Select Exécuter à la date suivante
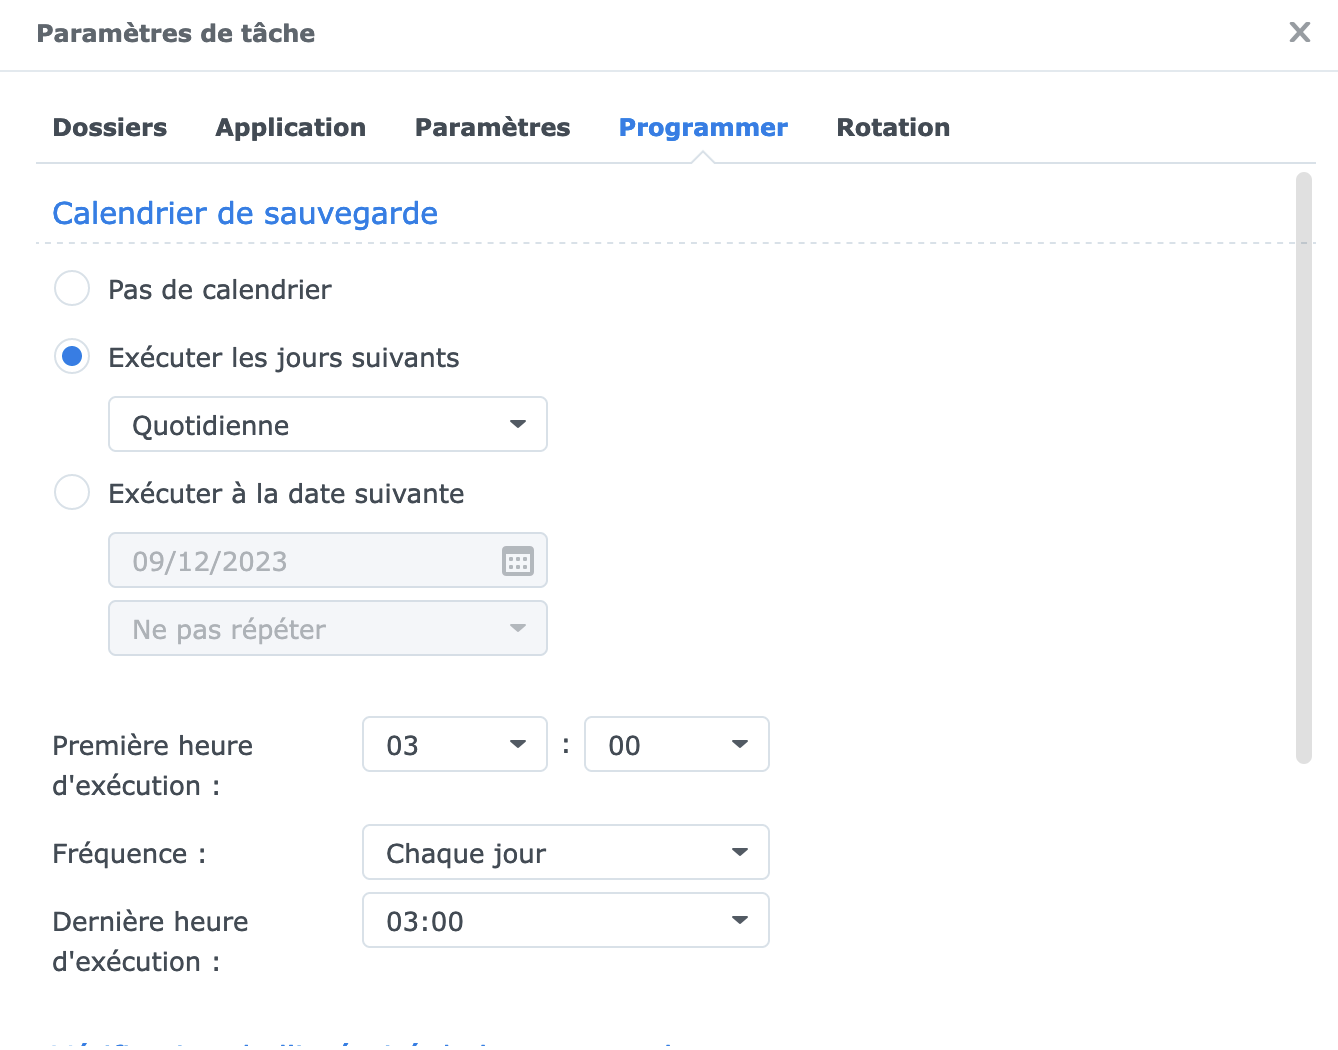1338x1050 pixels. click(x=72, y=493)
